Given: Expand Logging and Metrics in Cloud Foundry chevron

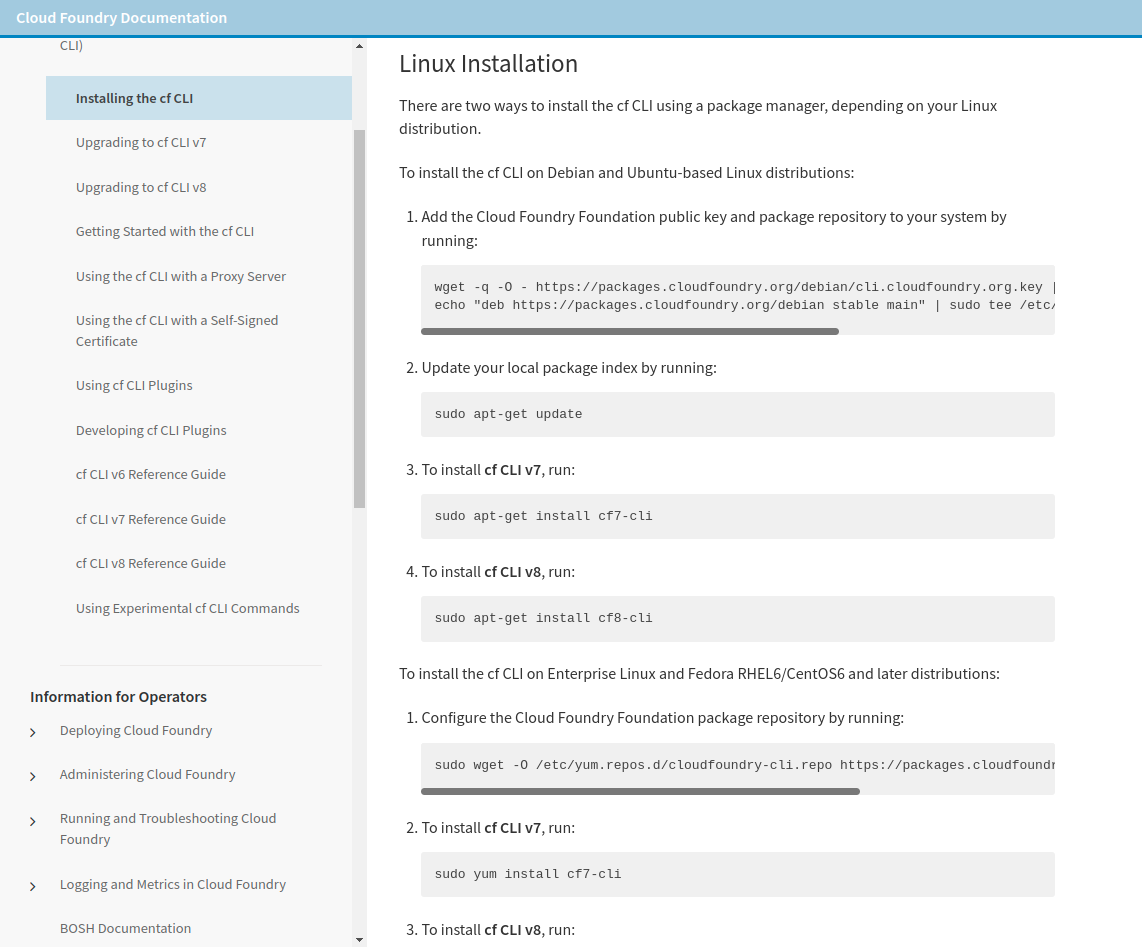Looking at the screenshot, I should click(33, 886).
